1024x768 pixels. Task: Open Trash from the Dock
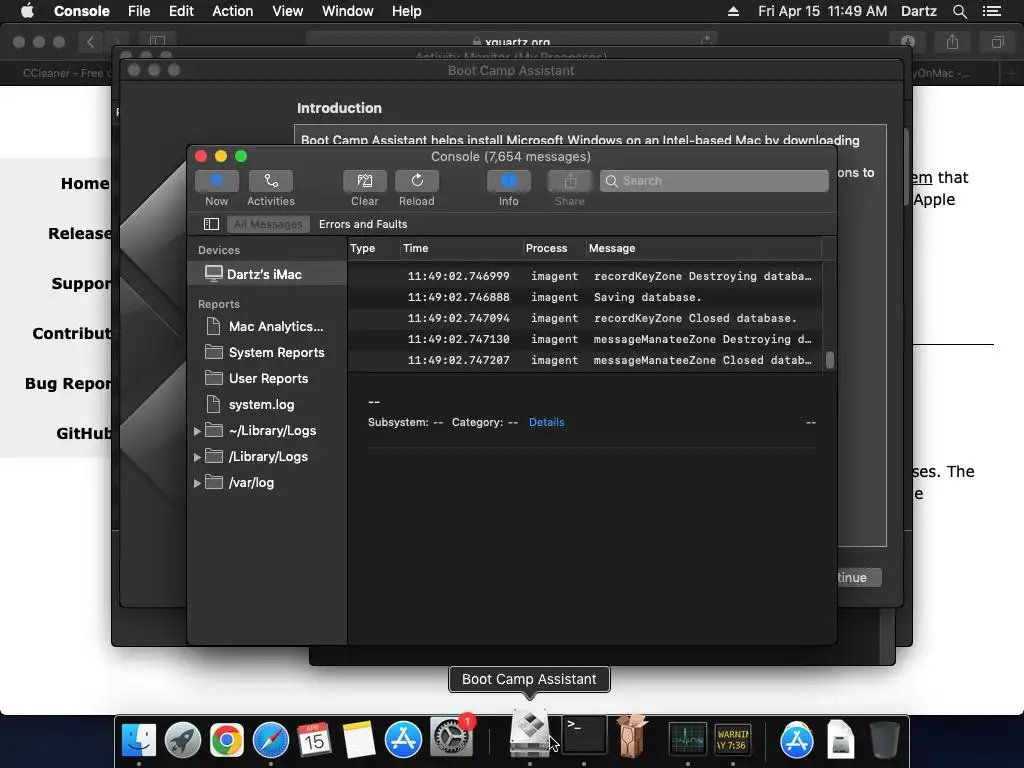point(885,740)
